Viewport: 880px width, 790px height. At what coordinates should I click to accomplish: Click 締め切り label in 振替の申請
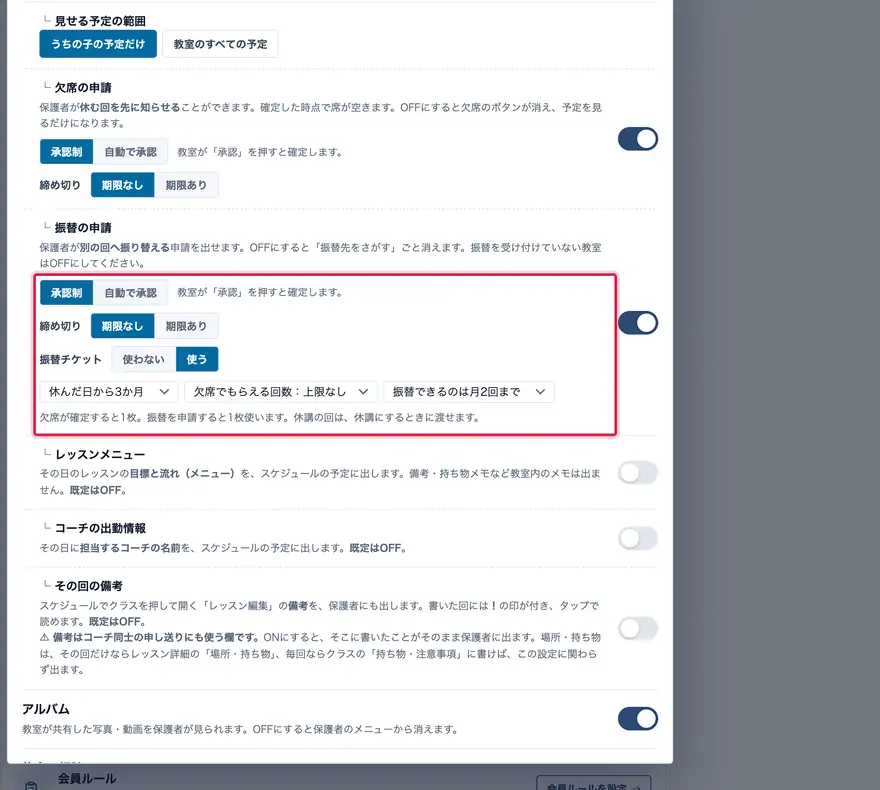pyautogui.click(x=60, y=326)
